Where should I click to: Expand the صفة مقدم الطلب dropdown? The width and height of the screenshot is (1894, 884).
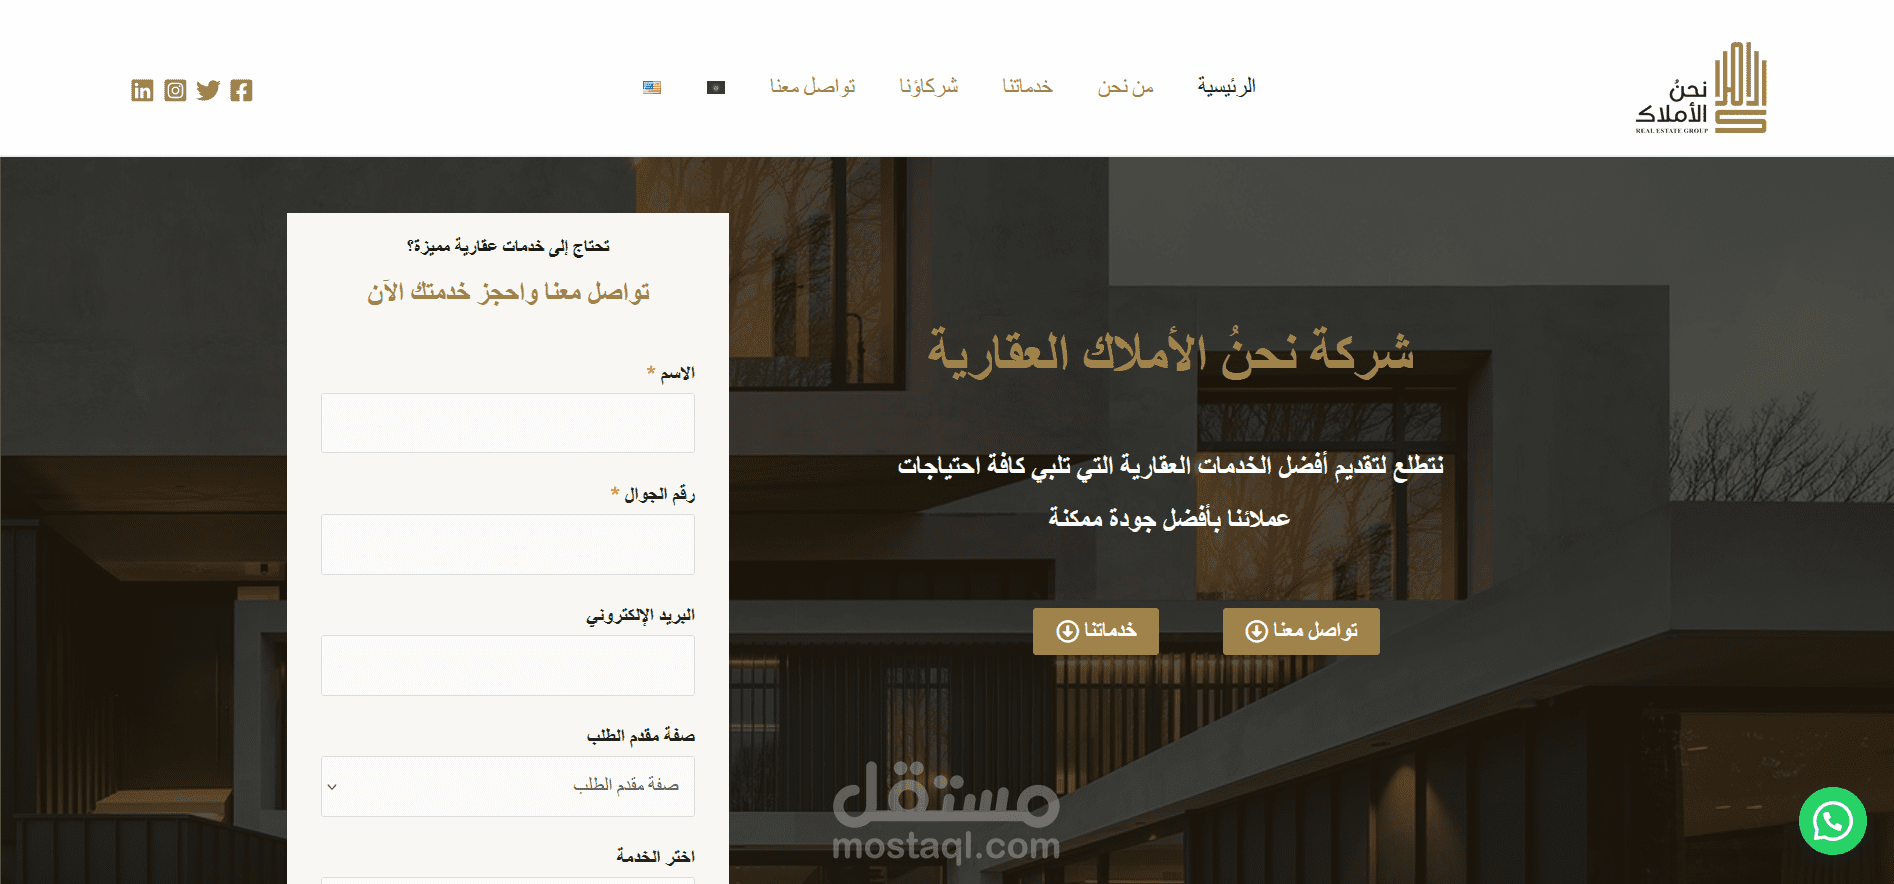508,786
